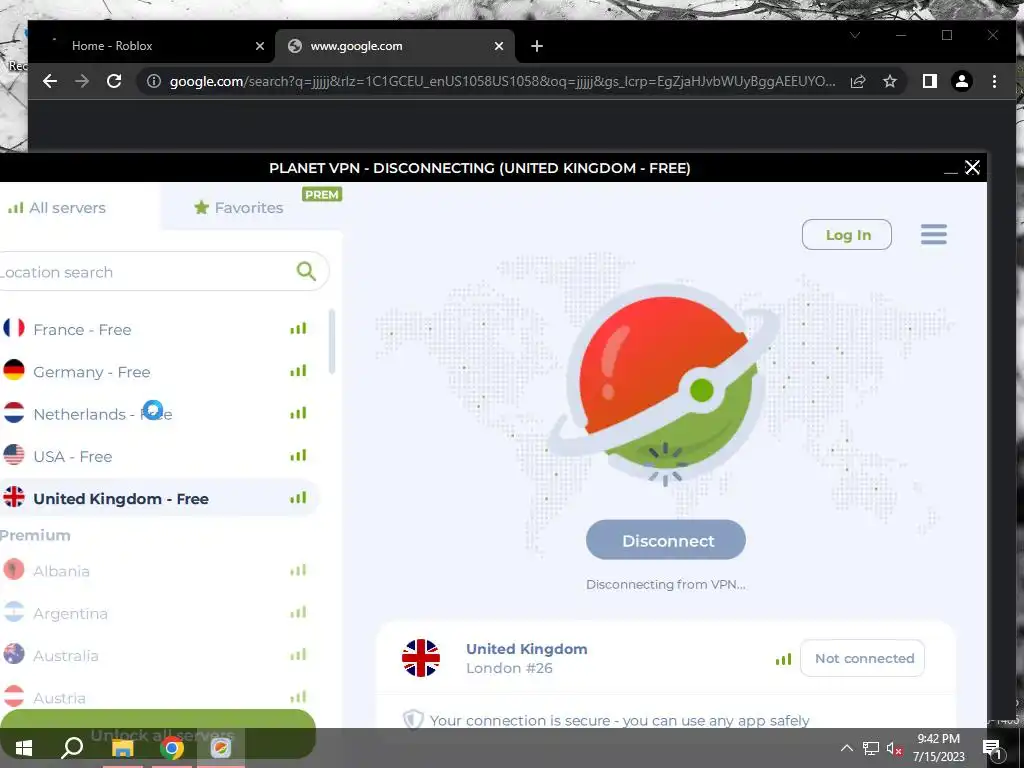
Task: Open the Log In button
Action: 846,235
